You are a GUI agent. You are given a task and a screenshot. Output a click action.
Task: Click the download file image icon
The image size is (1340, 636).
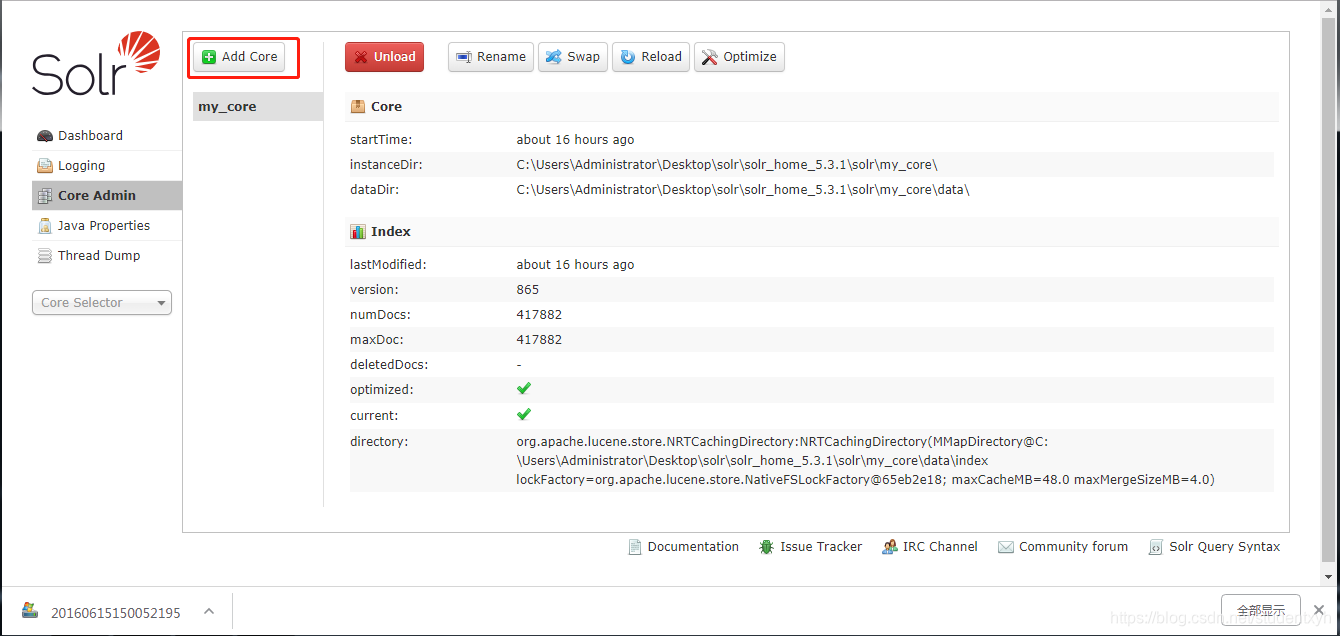(x=31, y=611)
